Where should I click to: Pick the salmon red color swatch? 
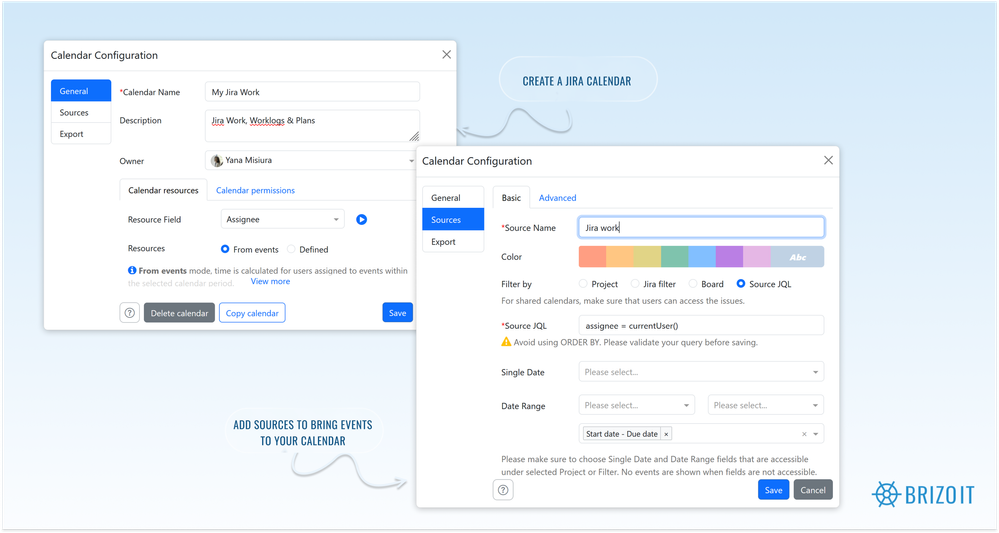[593, 257]
